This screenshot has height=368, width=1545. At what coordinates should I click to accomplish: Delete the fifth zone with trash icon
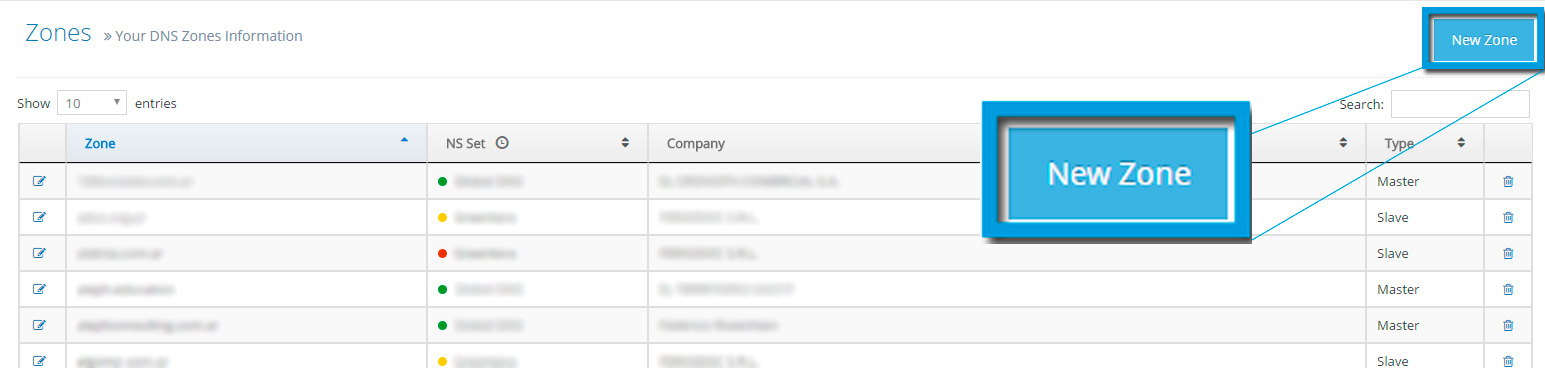pos(1508,325)
